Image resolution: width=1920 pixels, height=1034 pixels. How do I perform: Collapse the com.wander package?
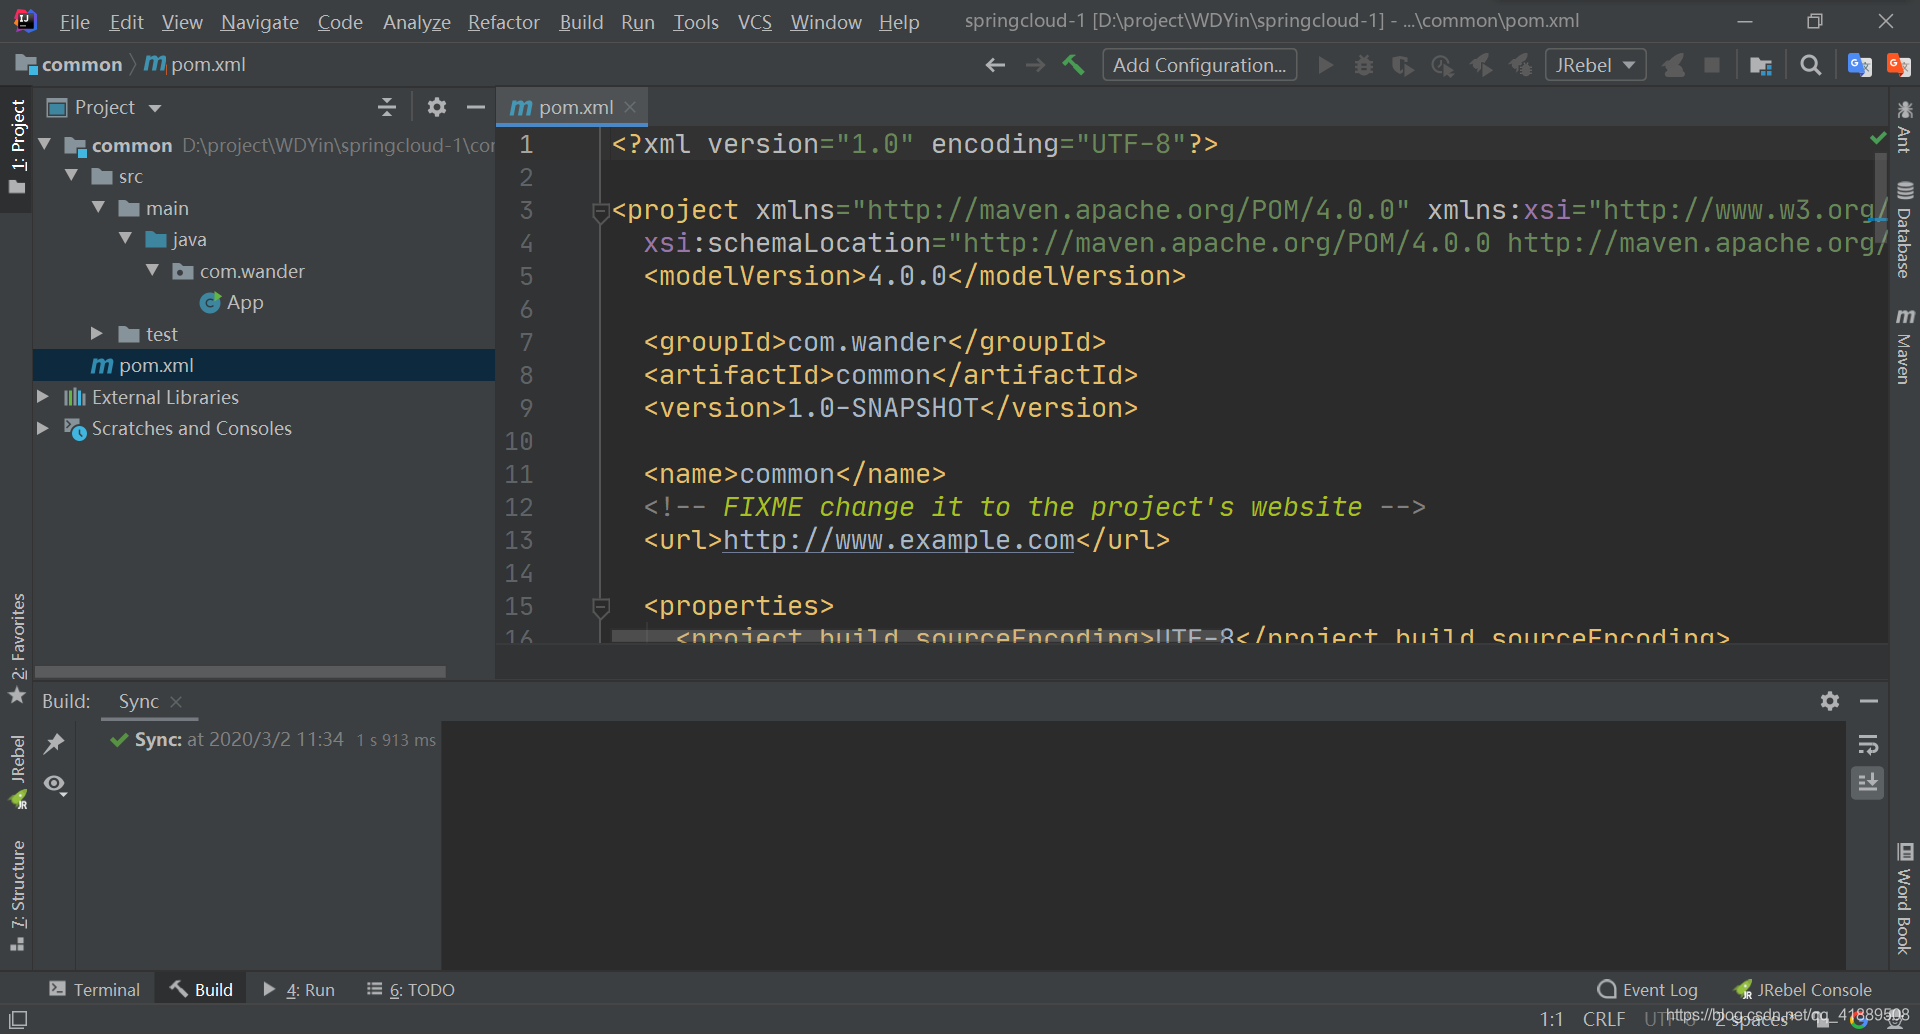click(152, 271)
